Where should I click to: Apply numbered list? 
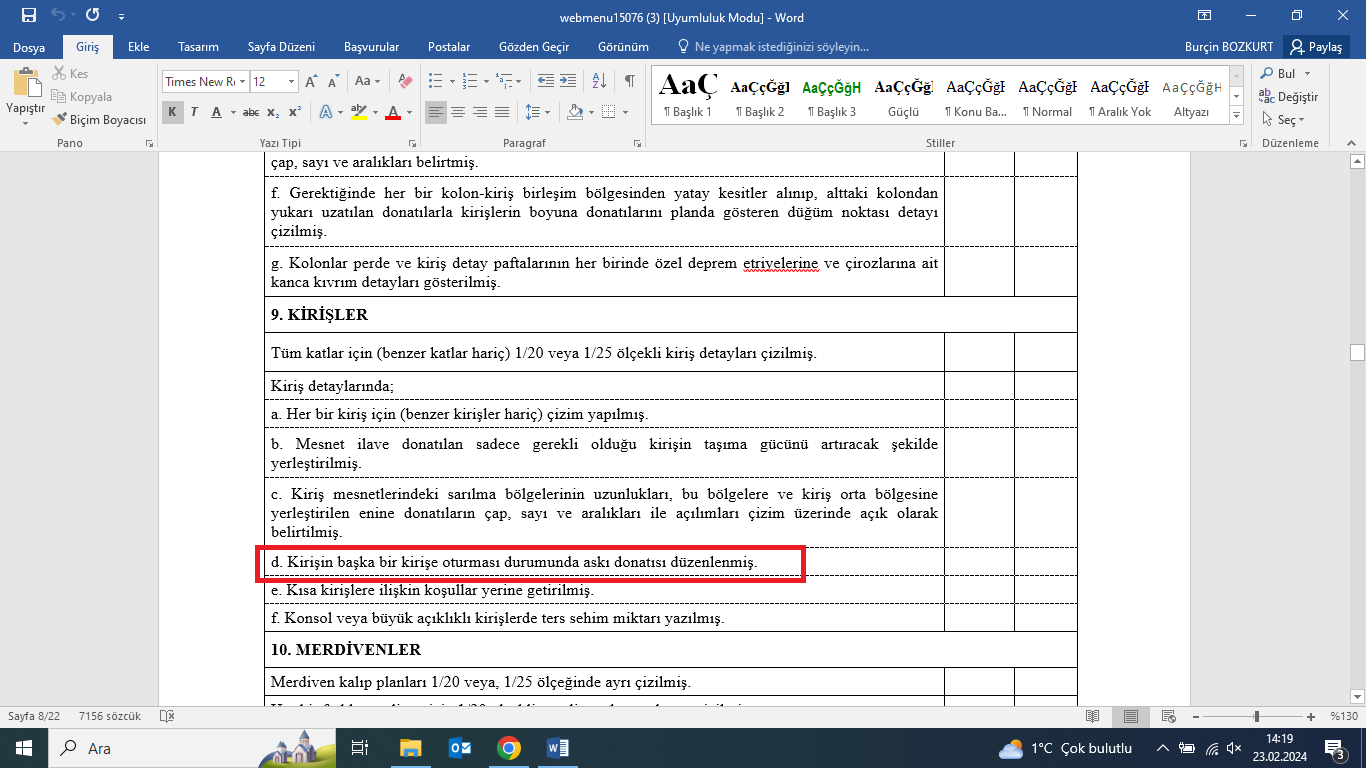470,82
